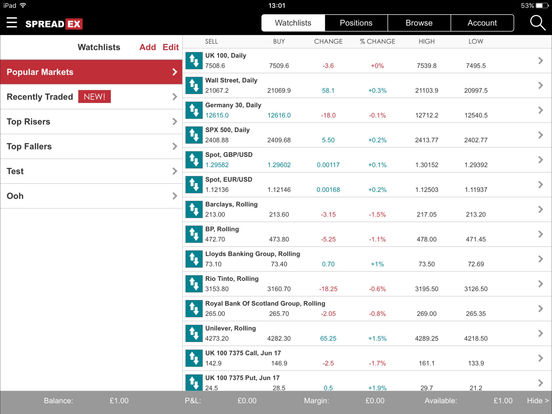Tap the trade icon for SPX 500, Daily
The width and height of the screenshot is (552, 414).
point(194,135)
